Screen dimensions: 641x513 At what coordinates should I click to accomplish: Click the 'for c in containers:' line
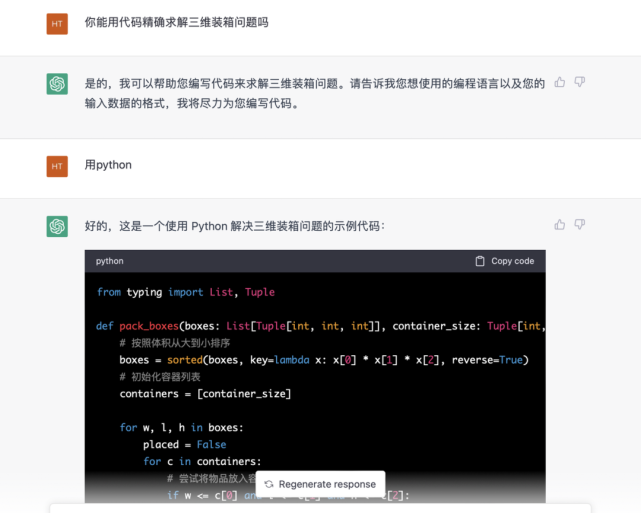[x=202, y=461]
